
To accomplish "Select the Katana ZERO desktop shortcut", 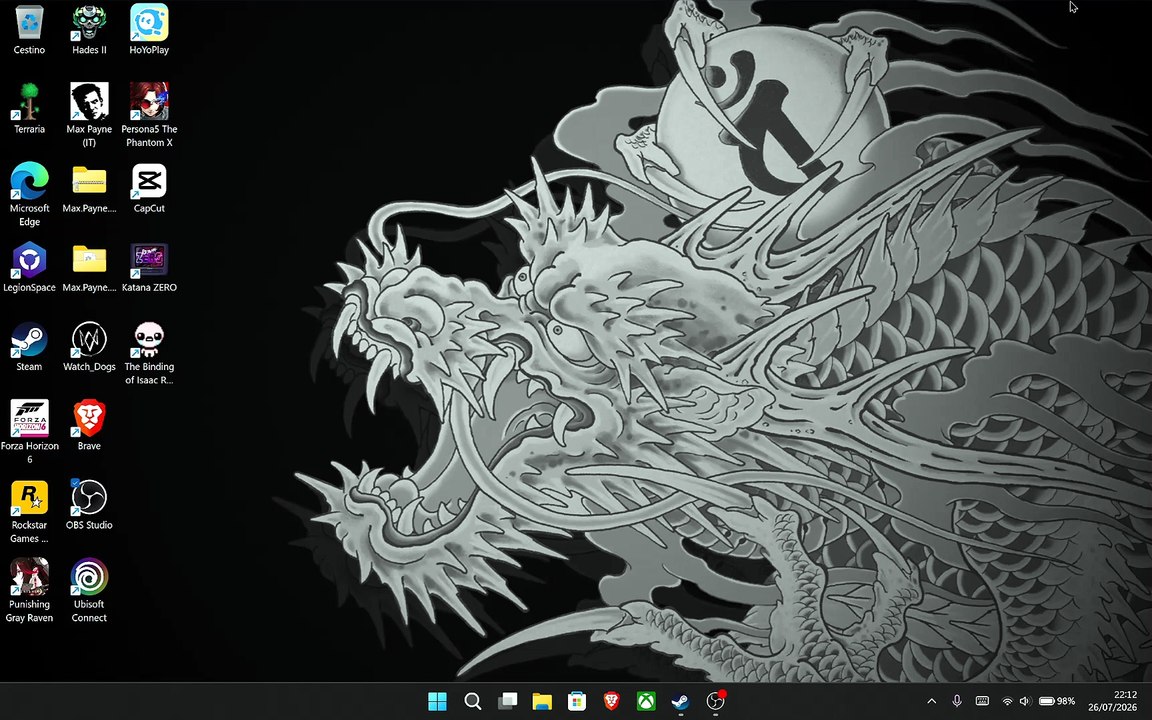I will (149, 267).
